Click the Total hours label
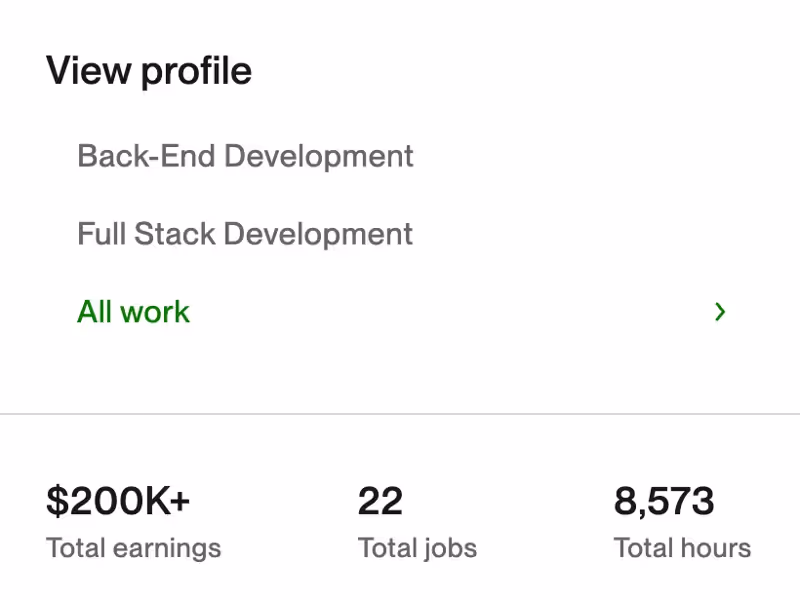Image resolution: width=800 pixels, height=600 pixels. tap(682, 548)
